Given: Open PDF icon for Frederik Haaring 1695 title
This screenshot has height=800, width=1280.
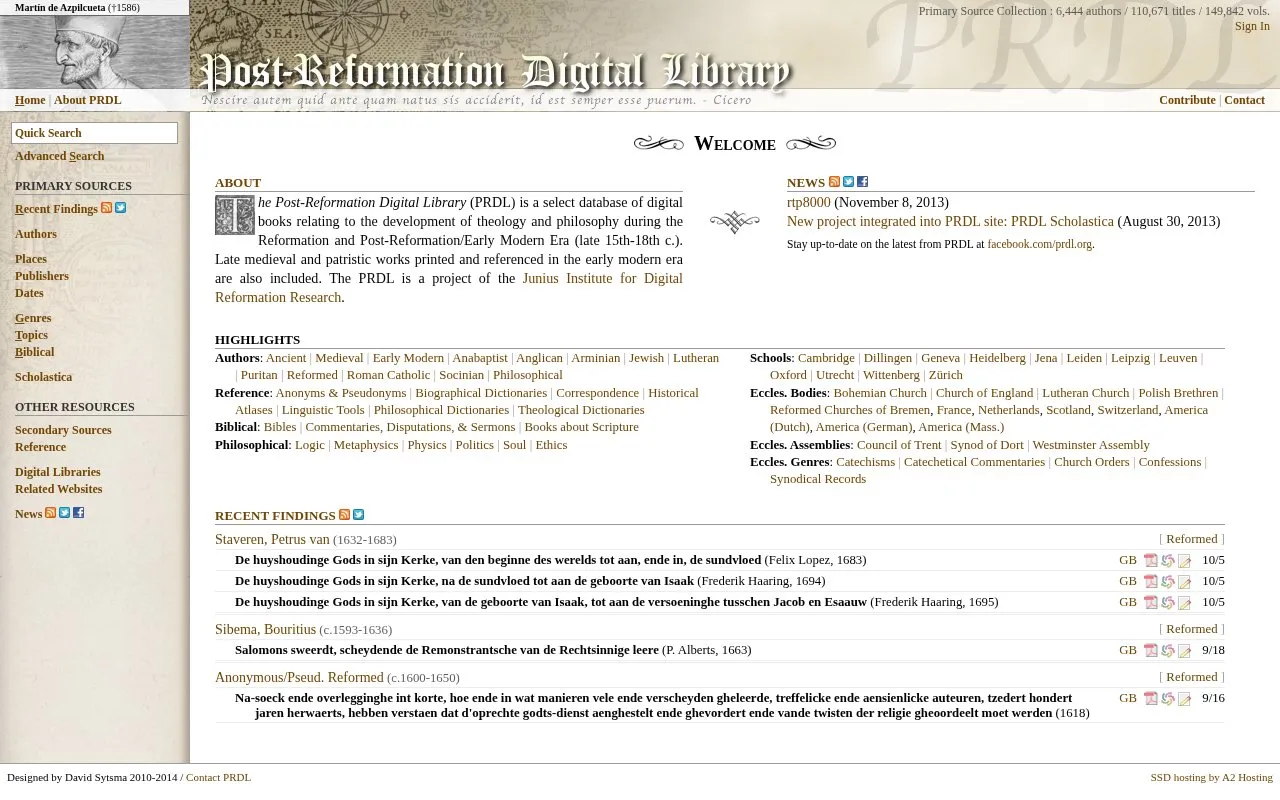Looking at the screenshot, I should (x=1151, y=603).
